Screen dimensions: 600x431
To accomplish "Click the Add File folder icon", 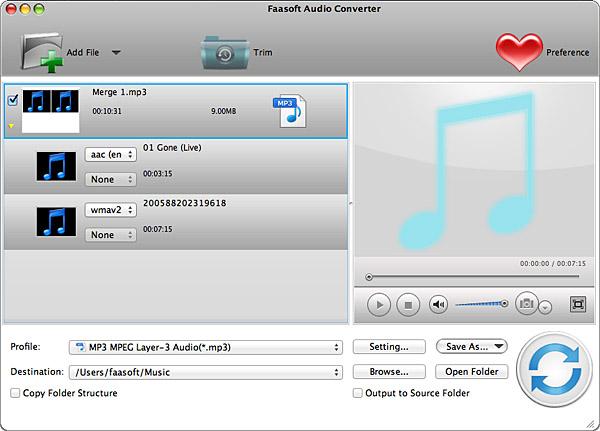I will point(42,52).
